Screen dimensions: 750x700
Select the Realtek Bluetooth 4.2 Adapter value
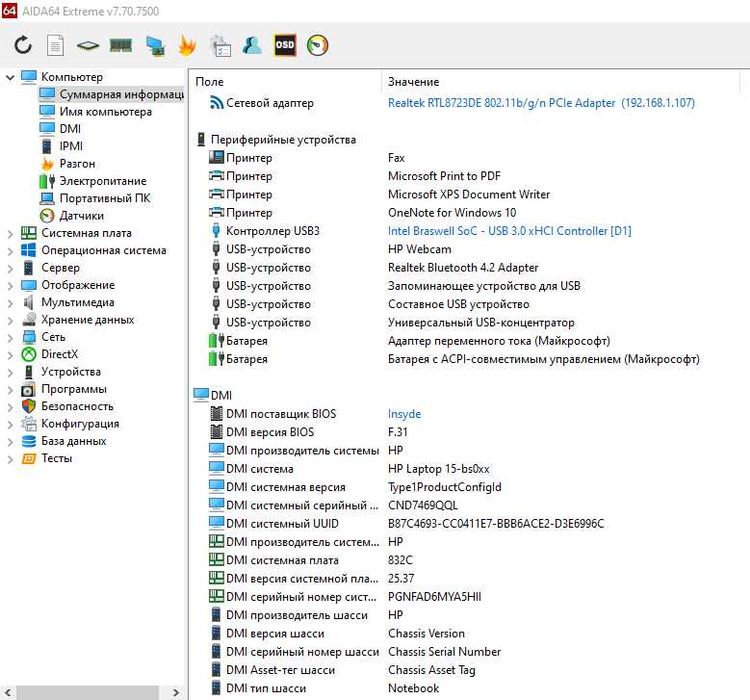click(463, 267)
